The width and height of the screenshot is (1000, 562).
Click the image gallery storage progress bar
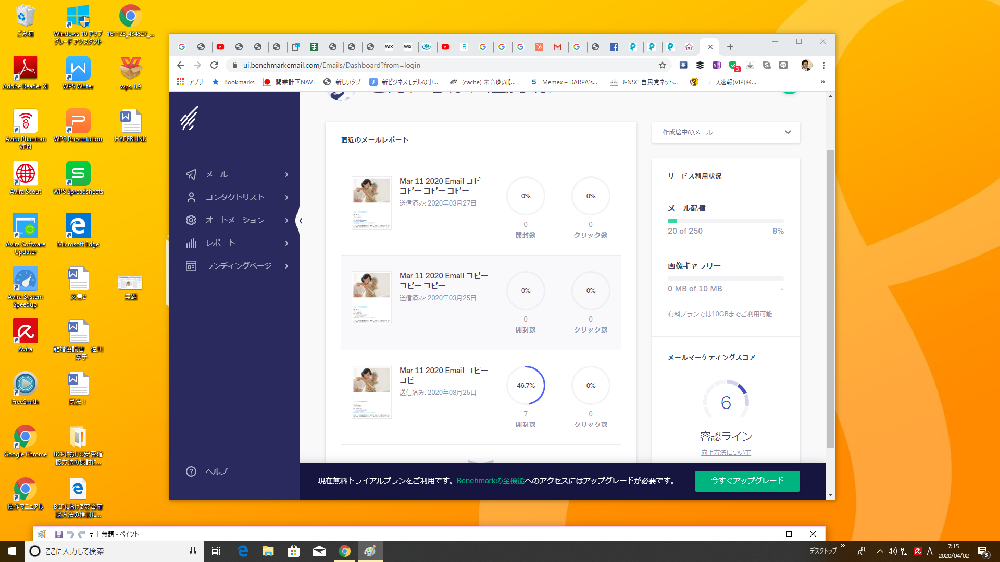[726, 279]
